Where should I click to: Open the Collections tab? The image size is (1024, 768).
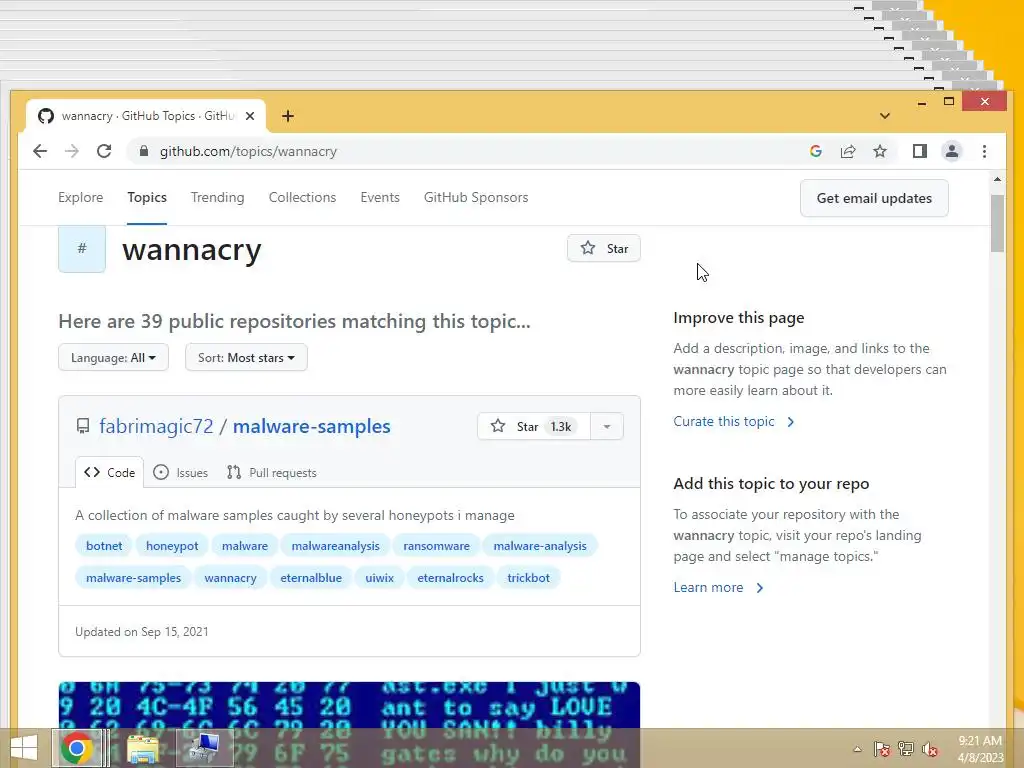302,197
